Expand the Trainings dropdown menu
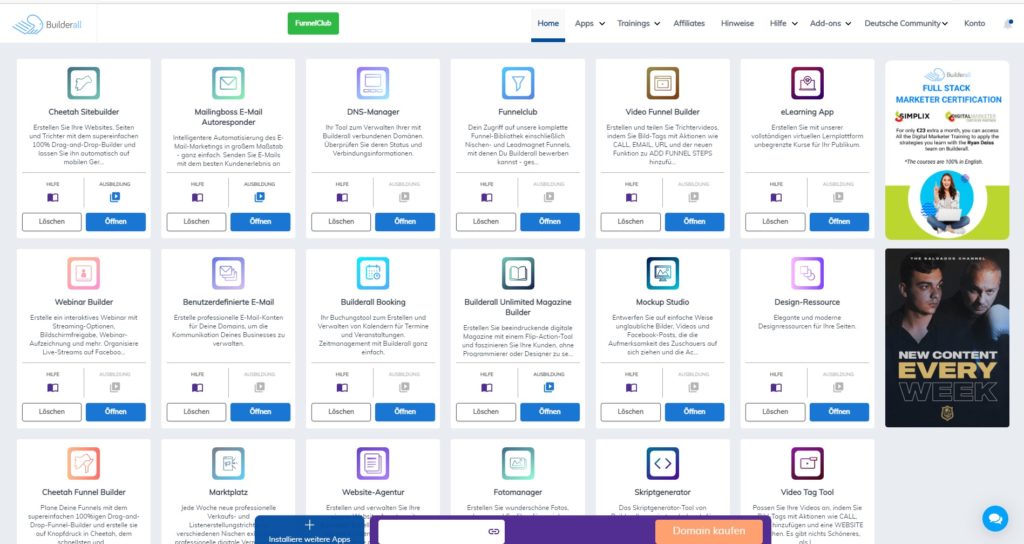Viewport: 1024px width, 544px height. click(x=639, y=24)
